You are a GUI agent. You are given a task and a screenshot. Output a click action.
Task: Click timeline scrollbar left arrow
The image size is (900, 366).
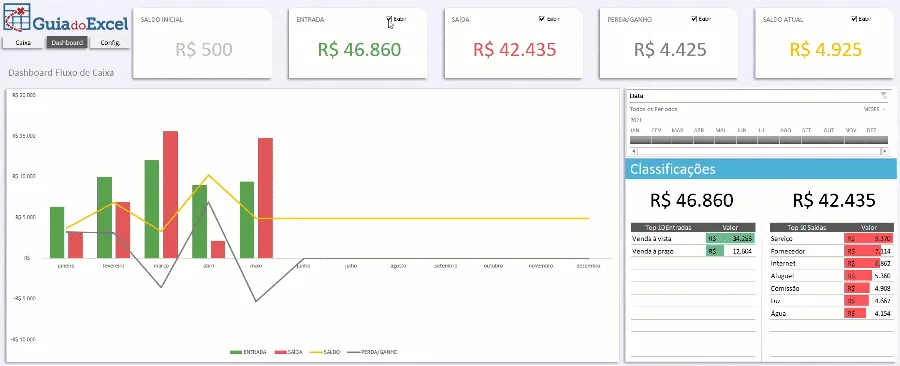point(634,151)
